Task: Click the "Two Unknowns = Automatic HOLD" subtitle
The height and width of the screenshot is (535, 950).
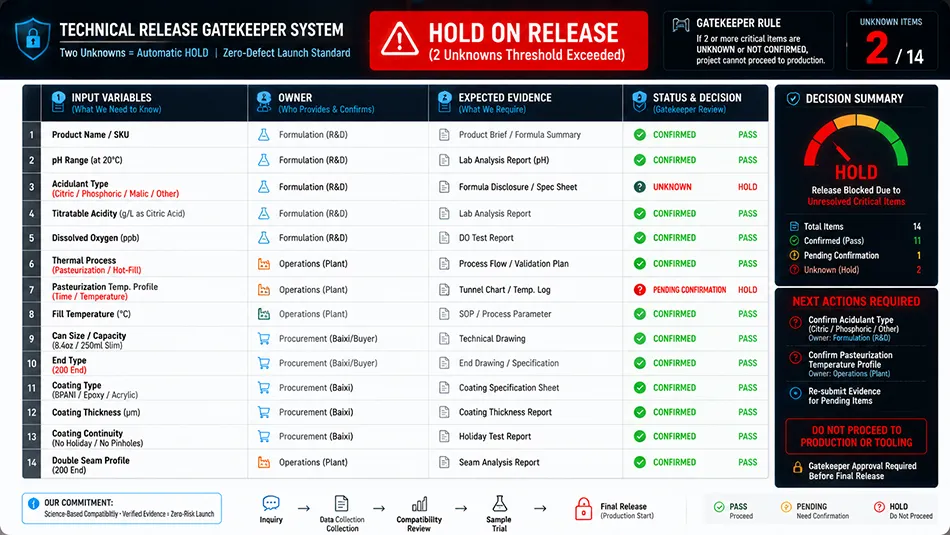Action: pos(134,53)
